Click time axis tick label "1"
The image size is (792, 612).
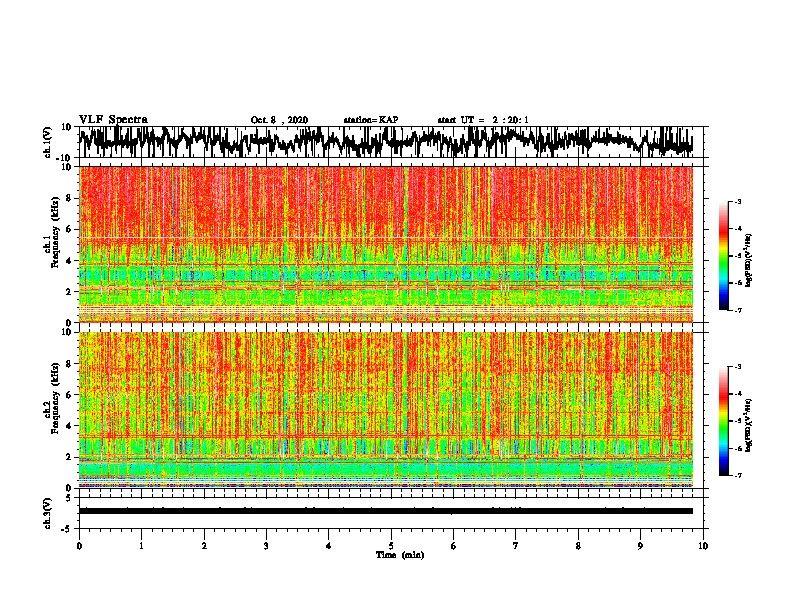click(141, 546)
